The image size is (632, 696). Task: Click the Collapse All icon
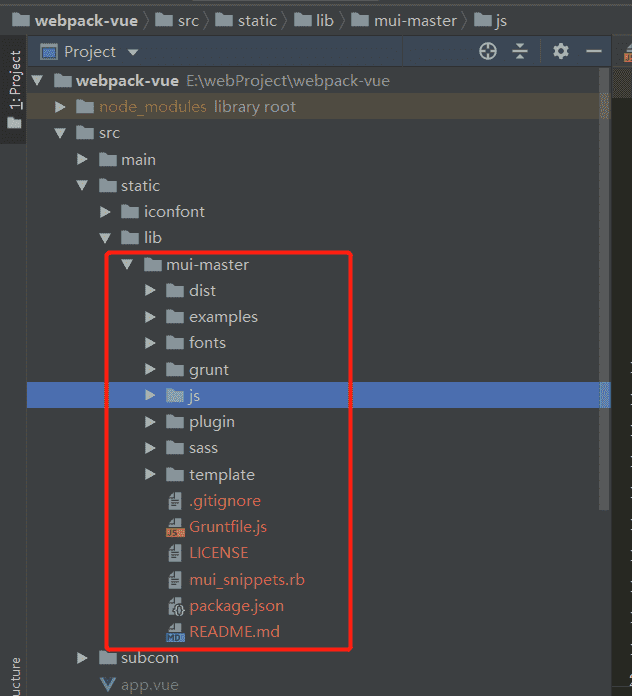[520, 51]
